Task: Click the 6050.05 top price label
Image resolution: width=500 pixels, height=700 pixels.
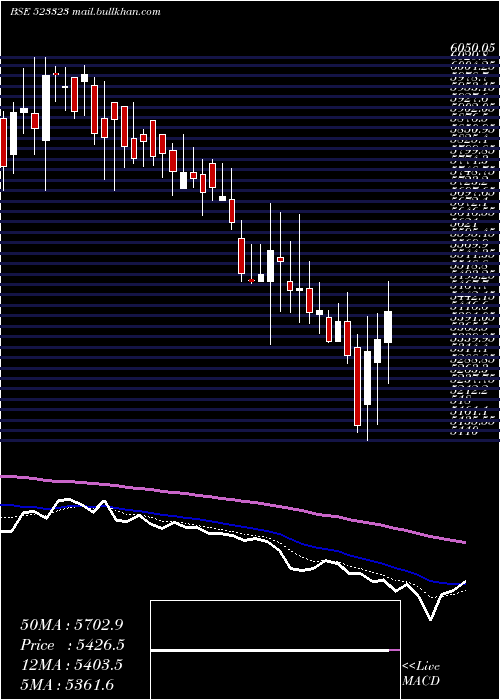Action: (x=472, y=47)
